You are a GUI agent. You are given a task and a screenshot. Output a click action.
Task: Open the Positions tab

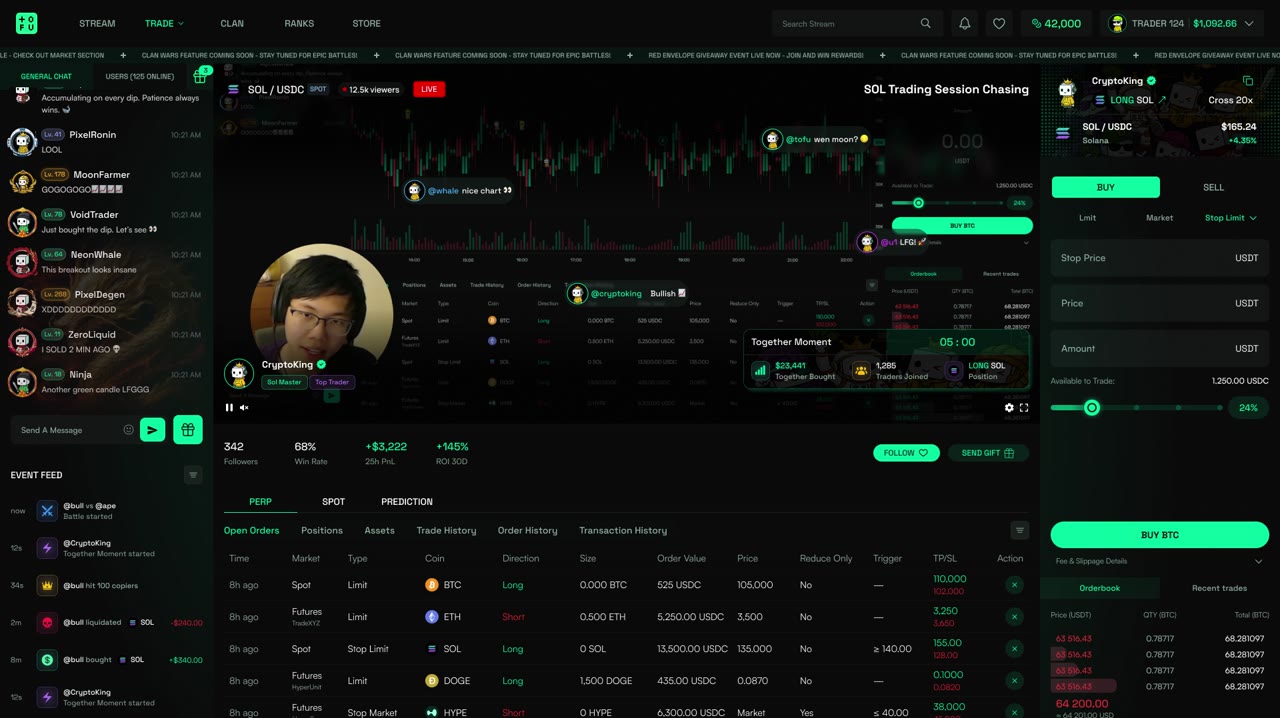point(322,530)
